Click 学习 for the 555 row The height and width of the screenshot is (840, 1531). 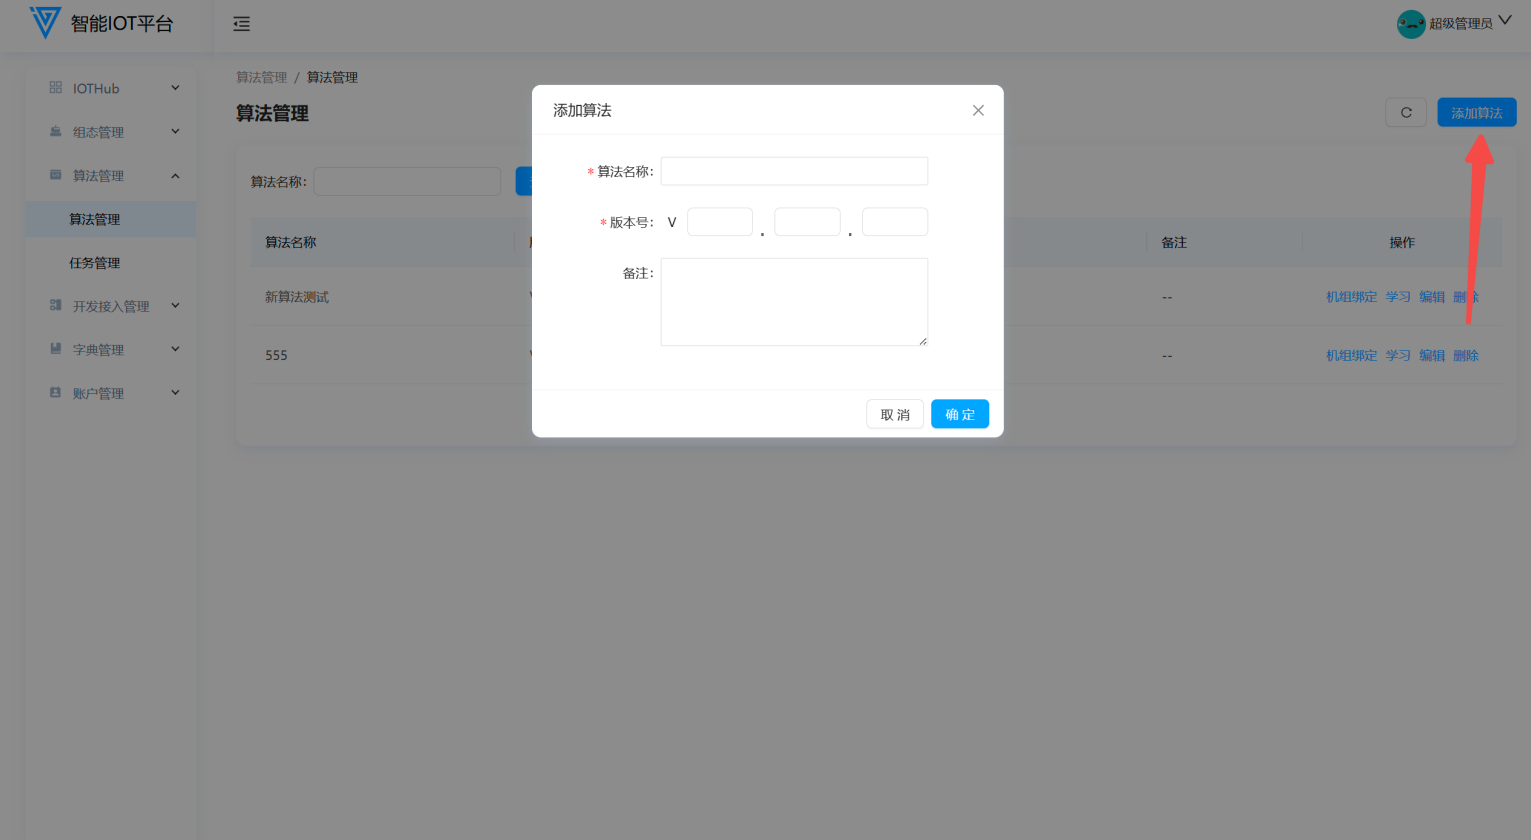(x=1398, y=356)
